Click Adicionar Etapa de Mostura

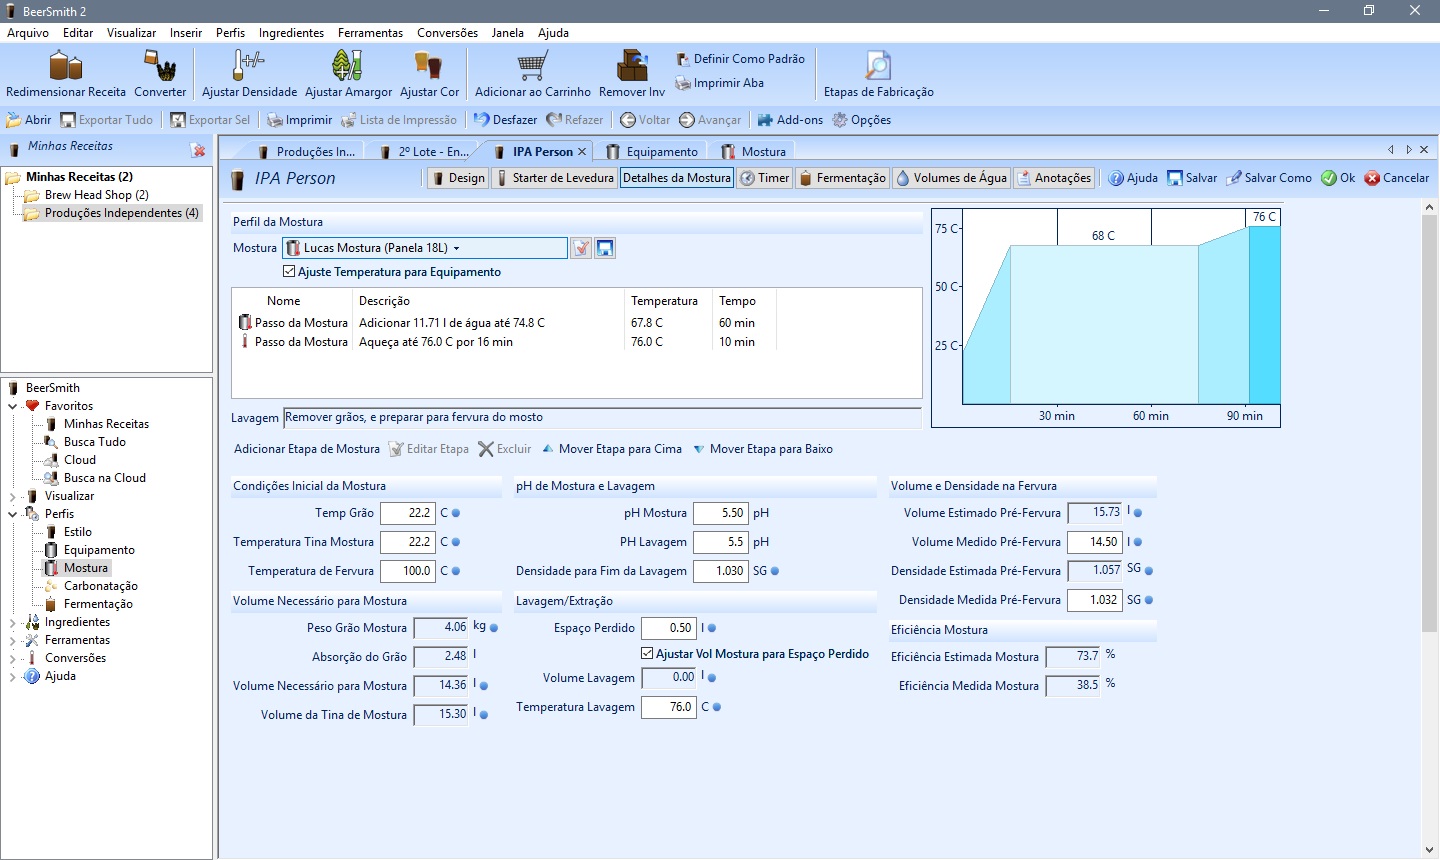[307, 449]
